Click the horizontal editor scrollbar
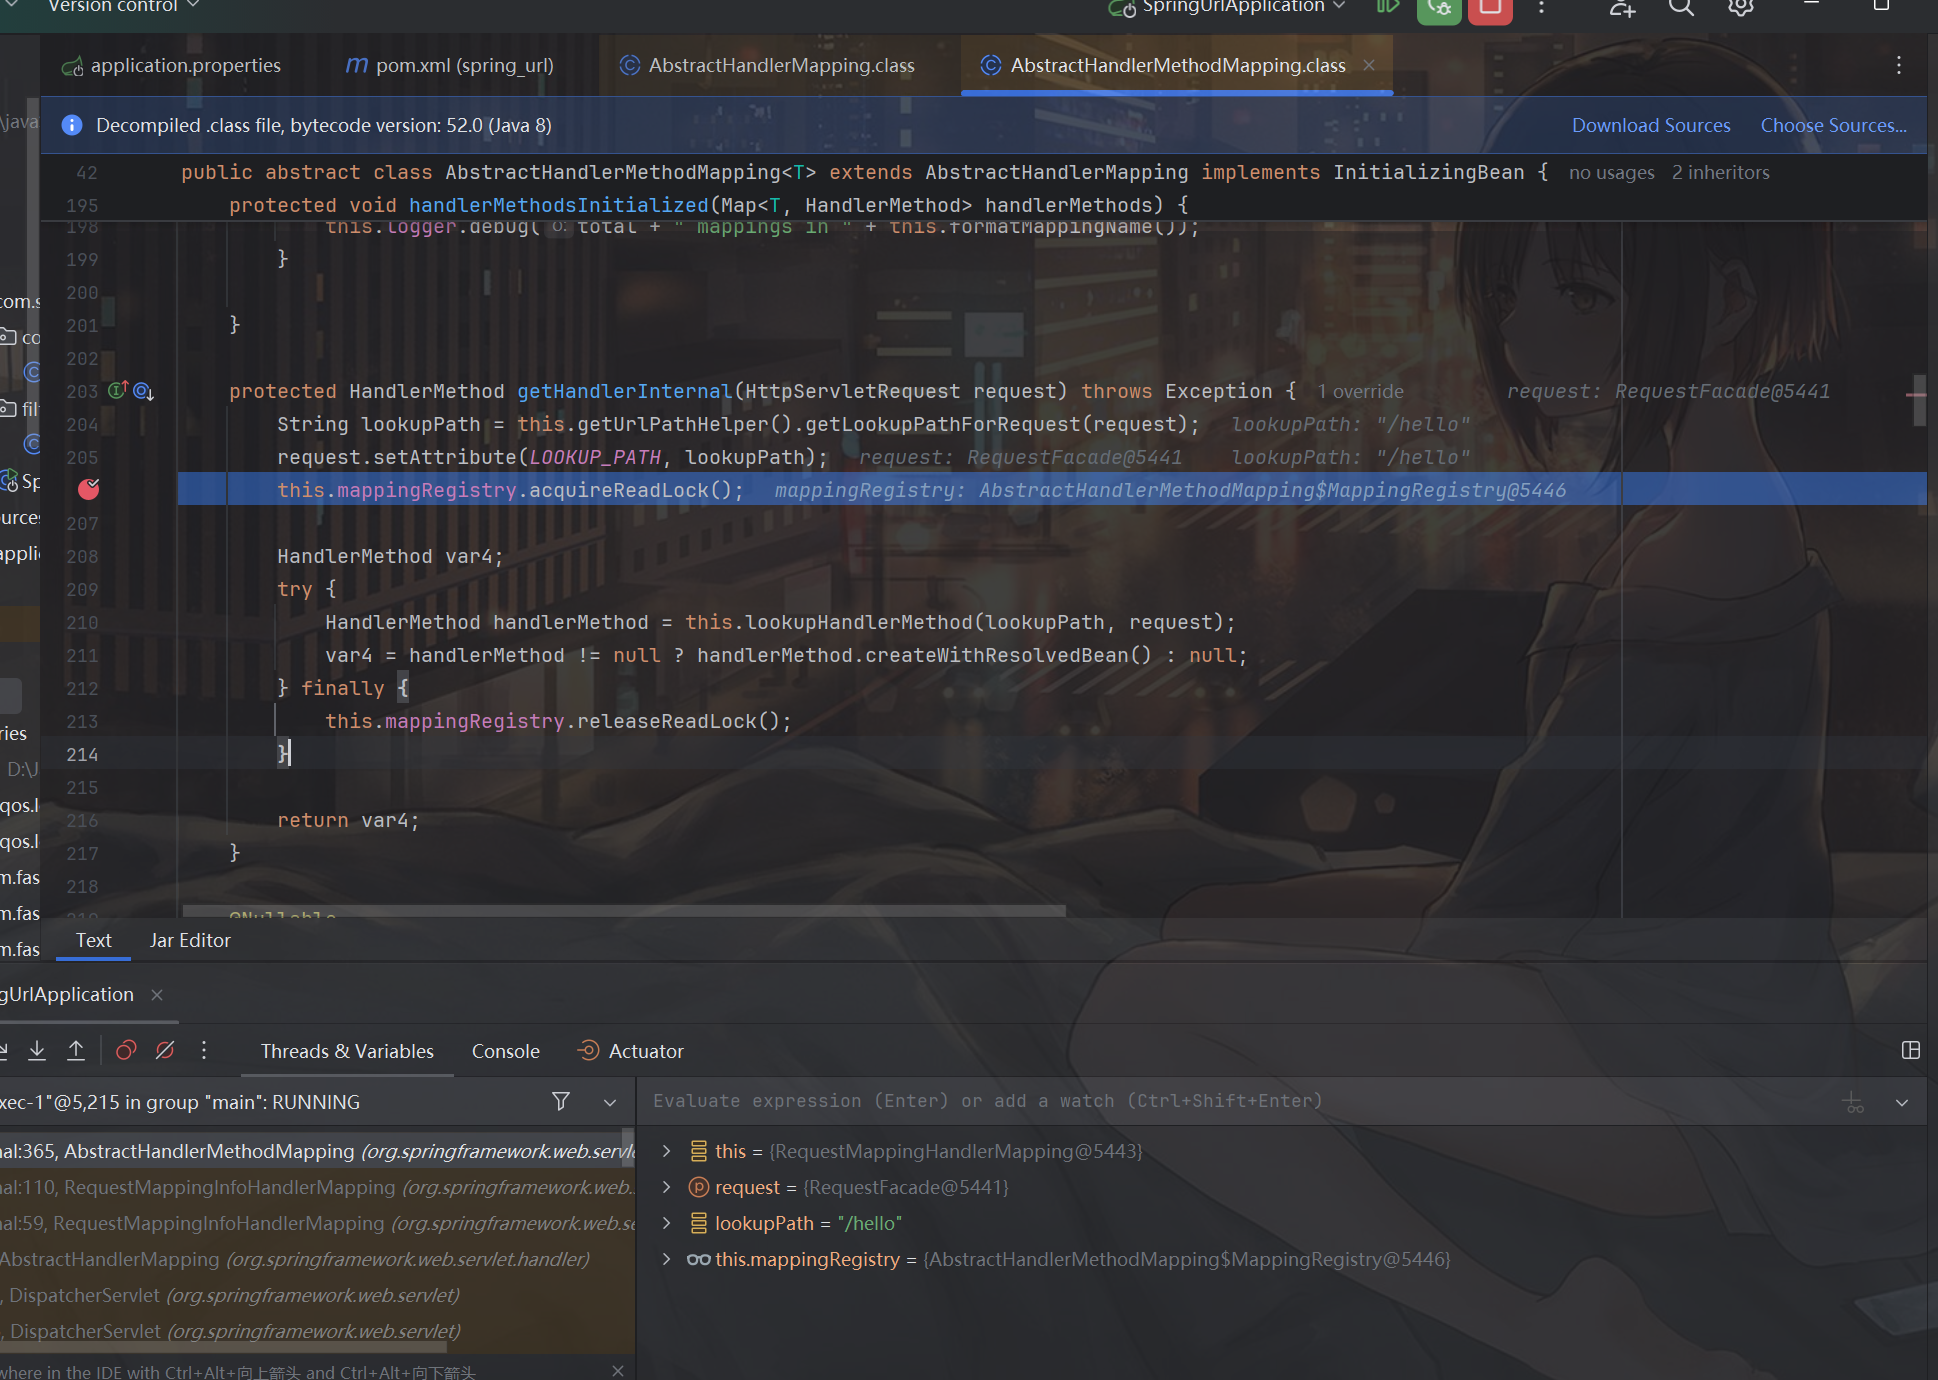 tap(624, 911)
